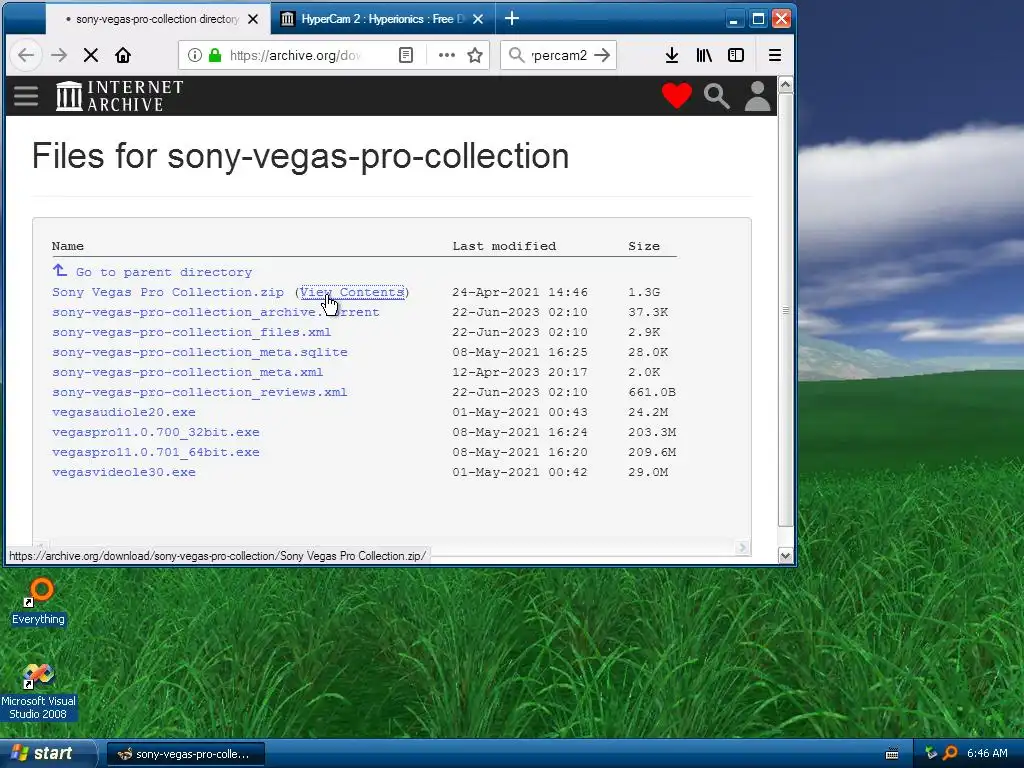Open the downloads panel
The width and height of the screenshot is (1024, 768).
pos(671,56)
